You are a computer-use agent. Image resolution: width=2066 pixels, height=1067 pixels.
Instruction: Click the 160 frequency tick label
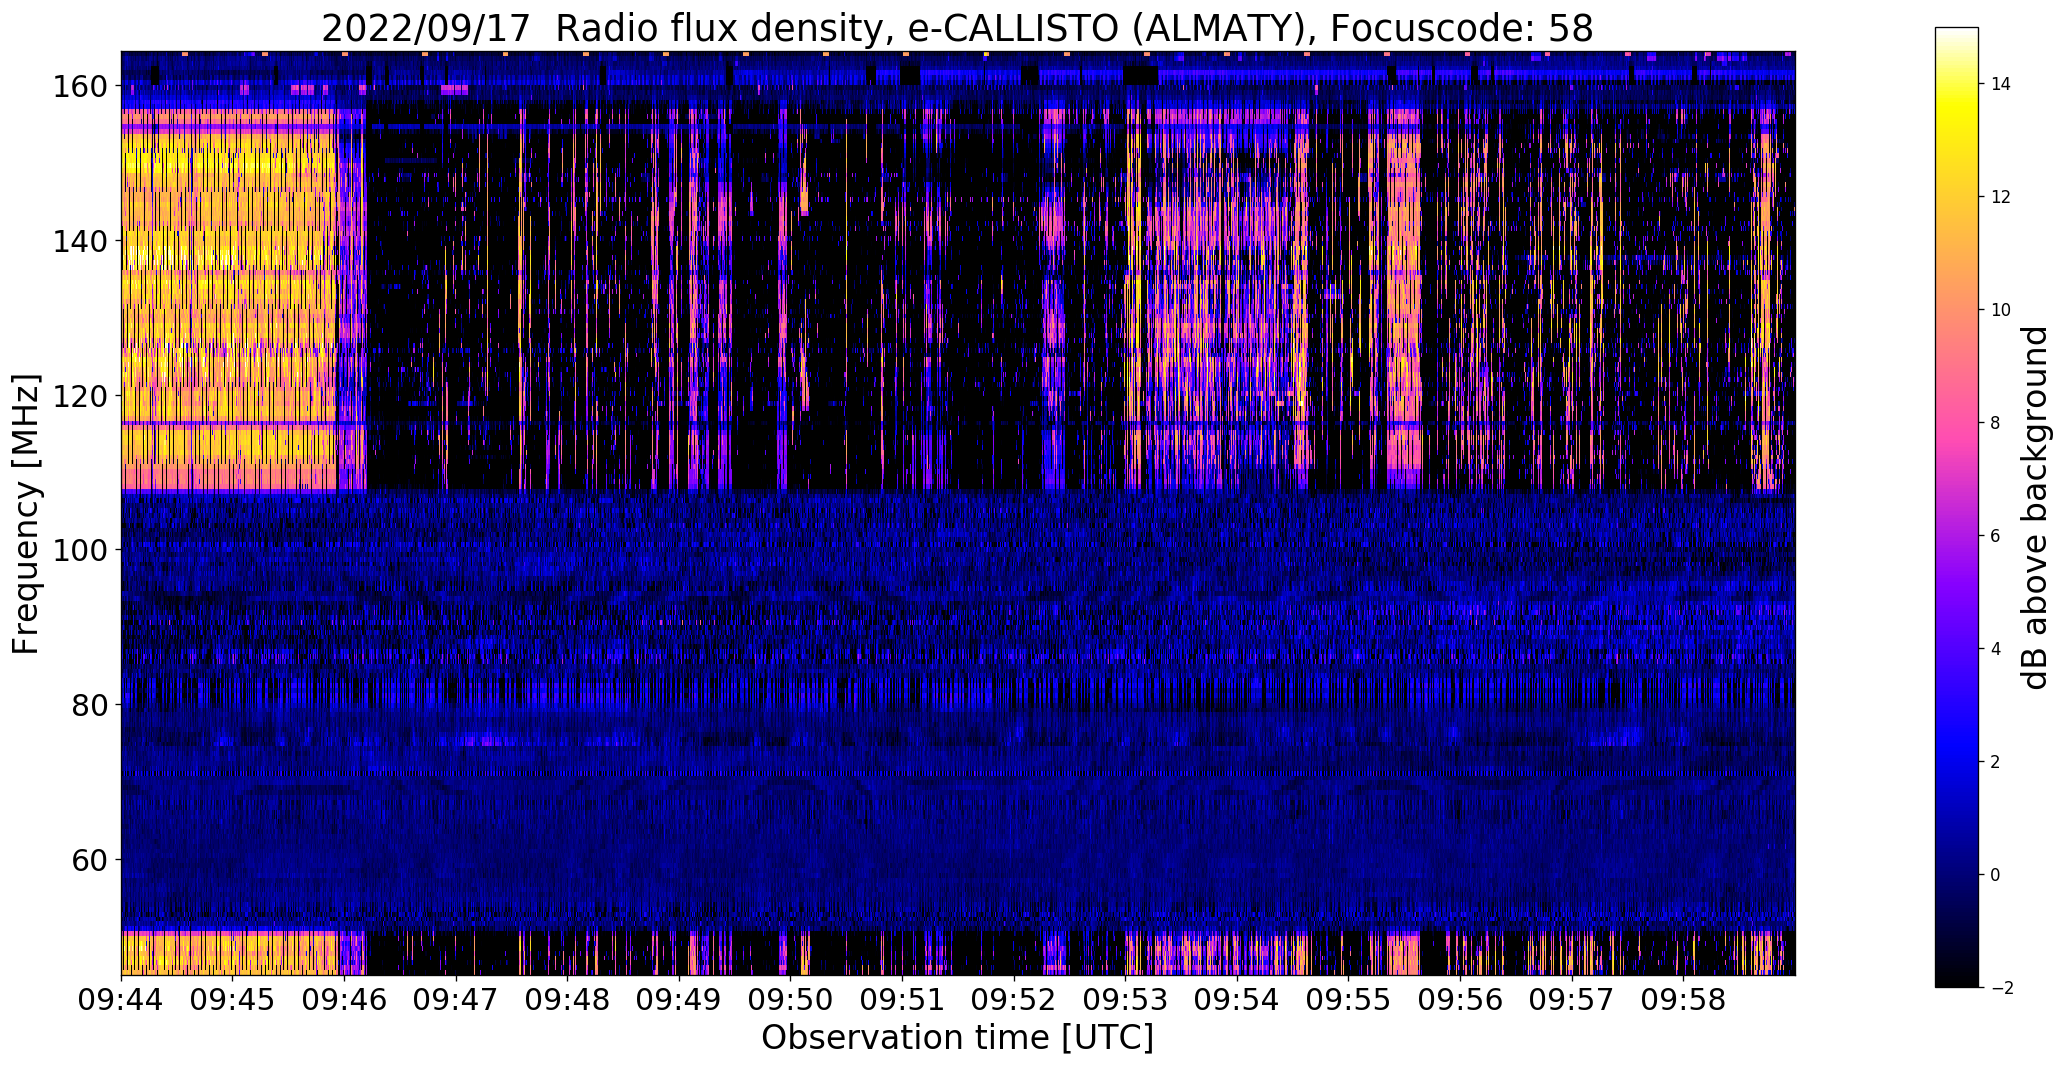coord(79,87)
